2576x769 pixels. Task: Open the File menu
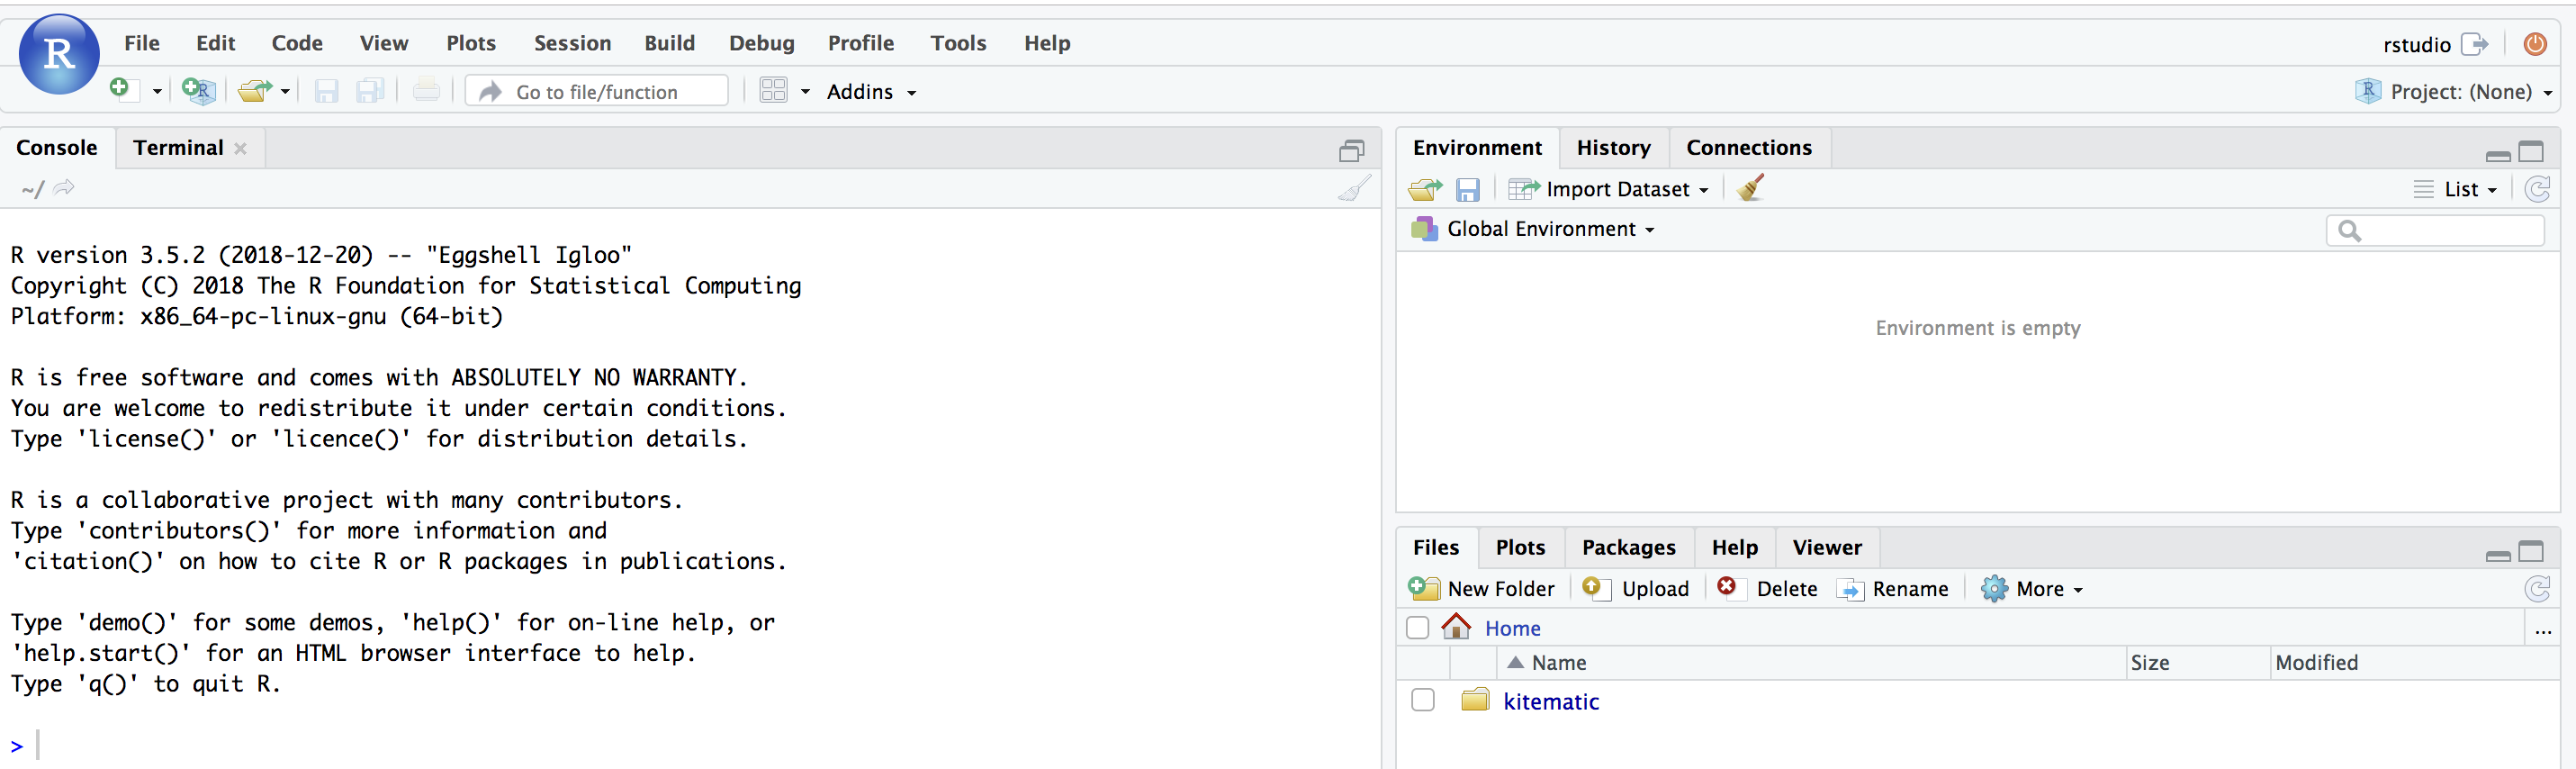point(142,43)
